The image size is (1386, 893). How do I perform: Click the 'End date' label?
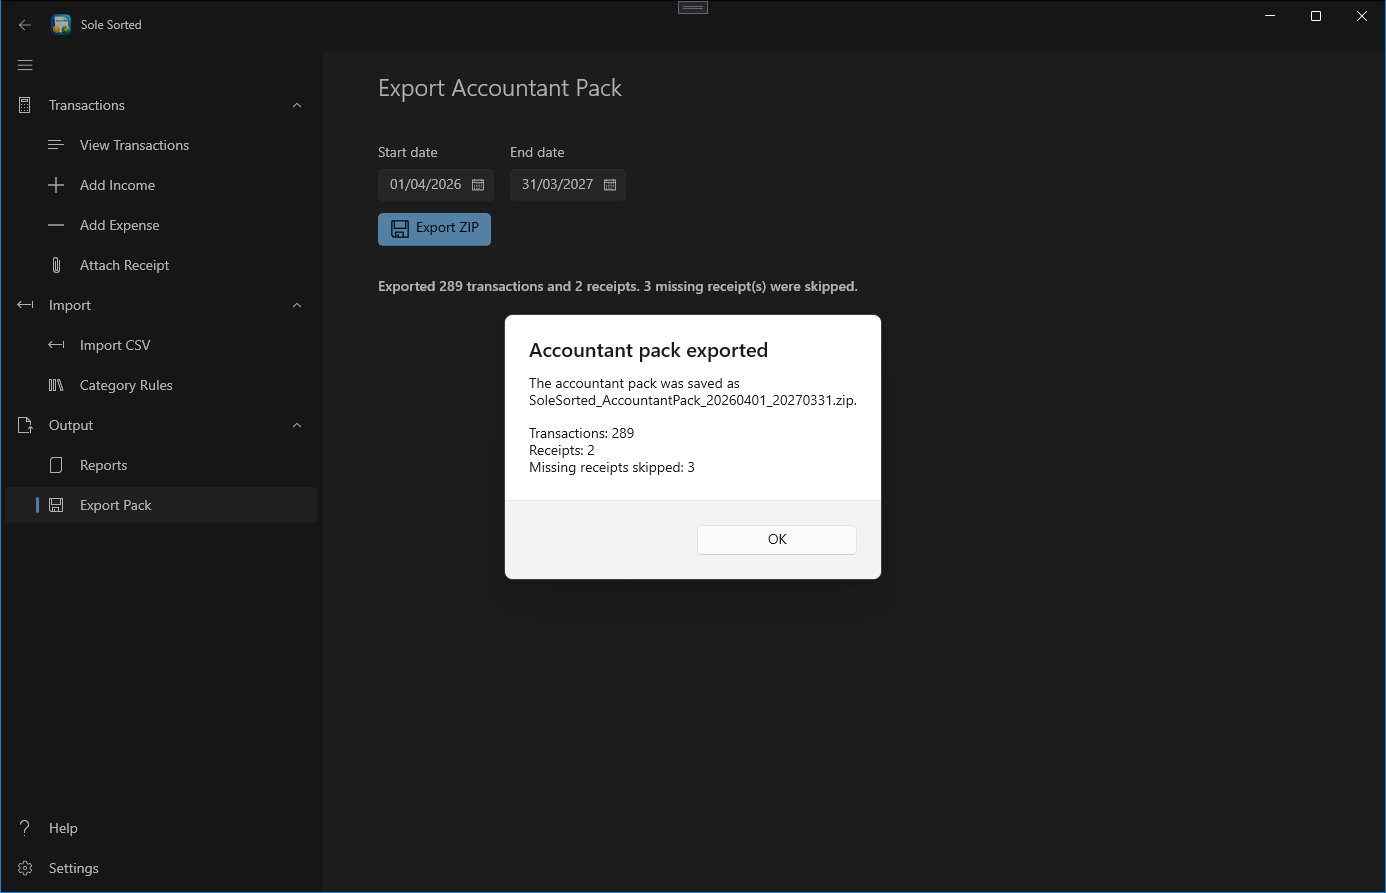(x=537, y=152)
